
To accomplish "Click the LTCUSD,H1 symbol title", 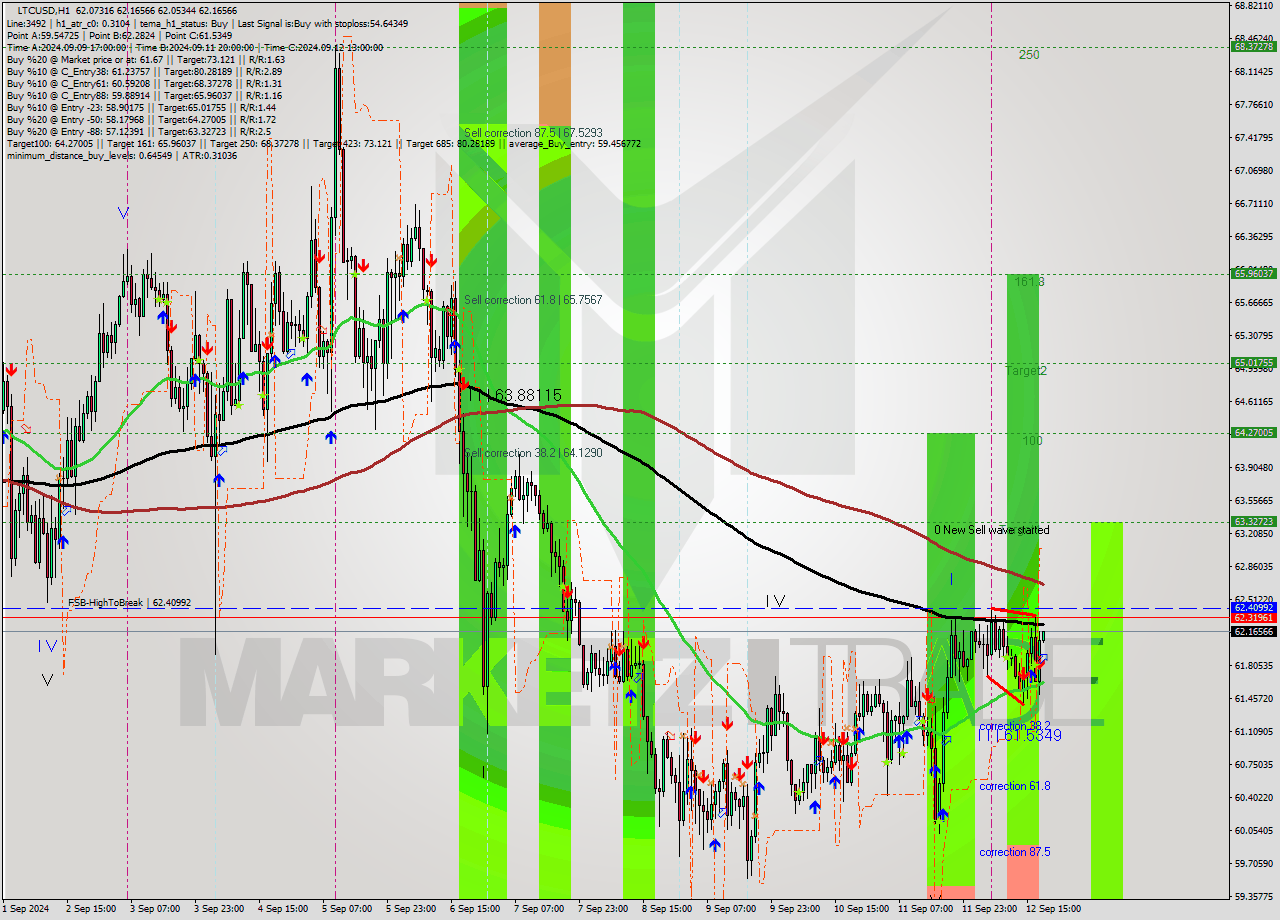I will click(x=45, y=10).
